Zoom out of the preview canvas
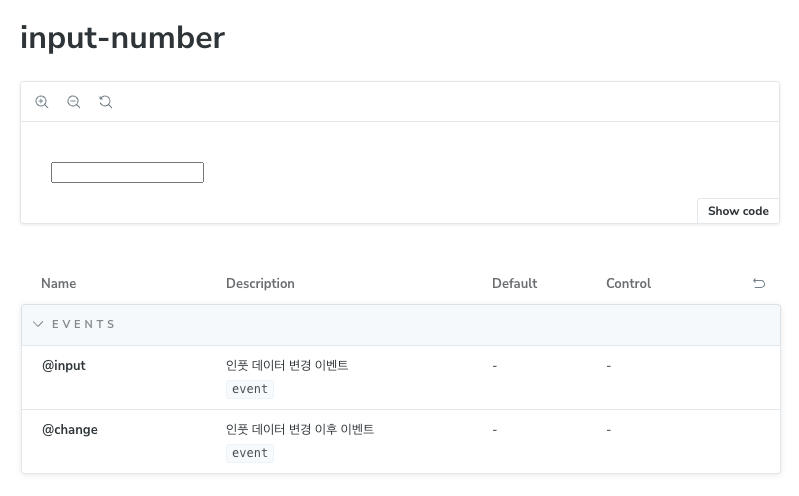This screenshot has height=496, width=799. pos(74,102)
